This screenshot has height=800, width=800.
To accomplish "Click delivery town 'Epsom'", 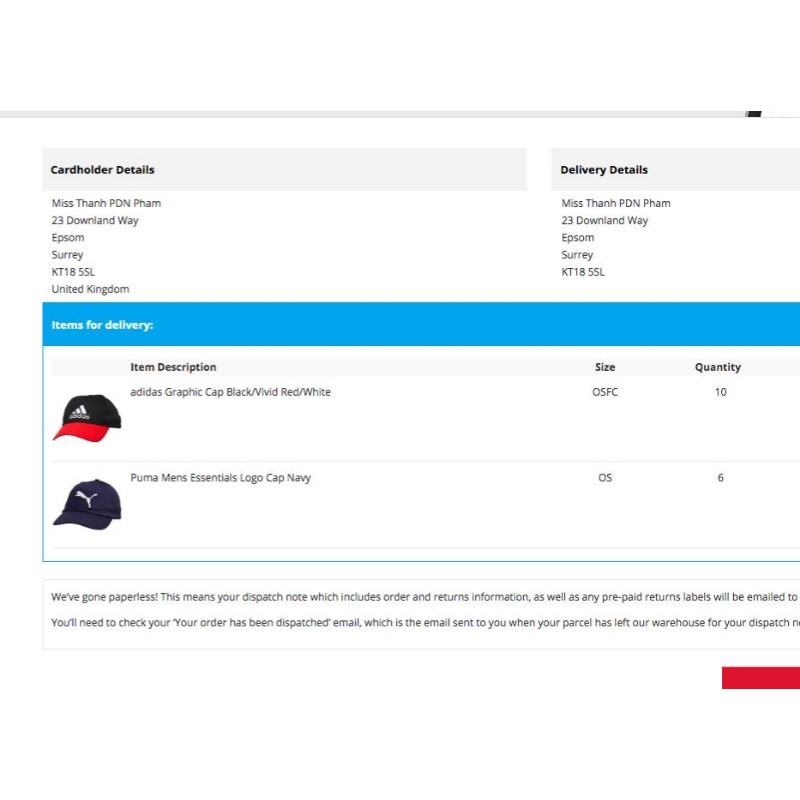I will click(x=578, y=238).
